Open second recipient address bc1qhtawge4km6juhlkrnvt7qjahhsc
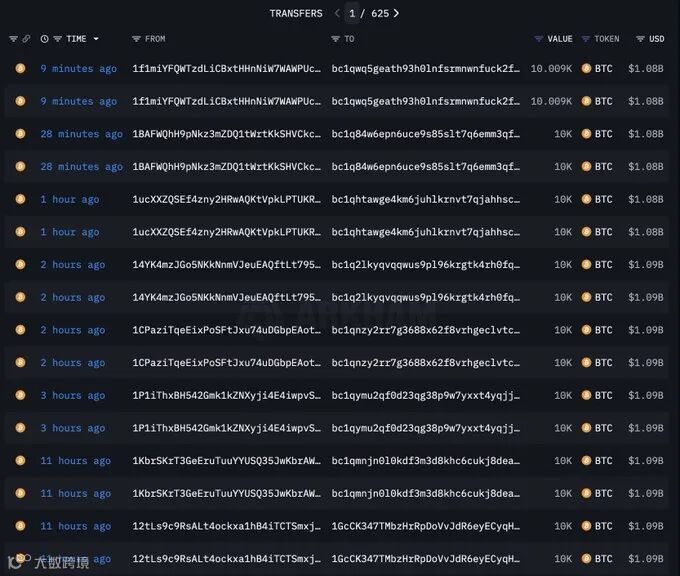The height and width of the screenshot is (576, 680). pyautogui.click(x=425, y=232)
